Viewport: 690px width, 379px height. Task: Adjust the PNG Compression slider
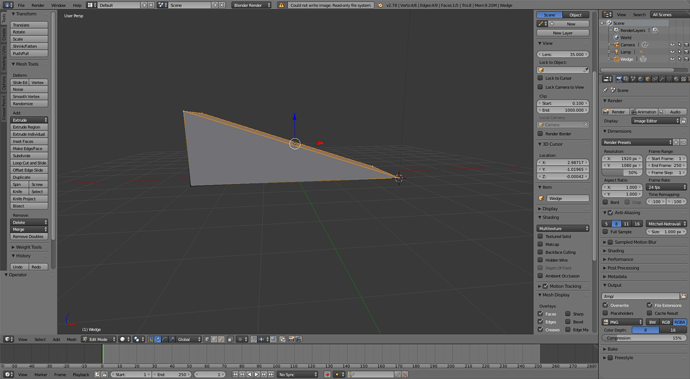(x=644, y=338)
